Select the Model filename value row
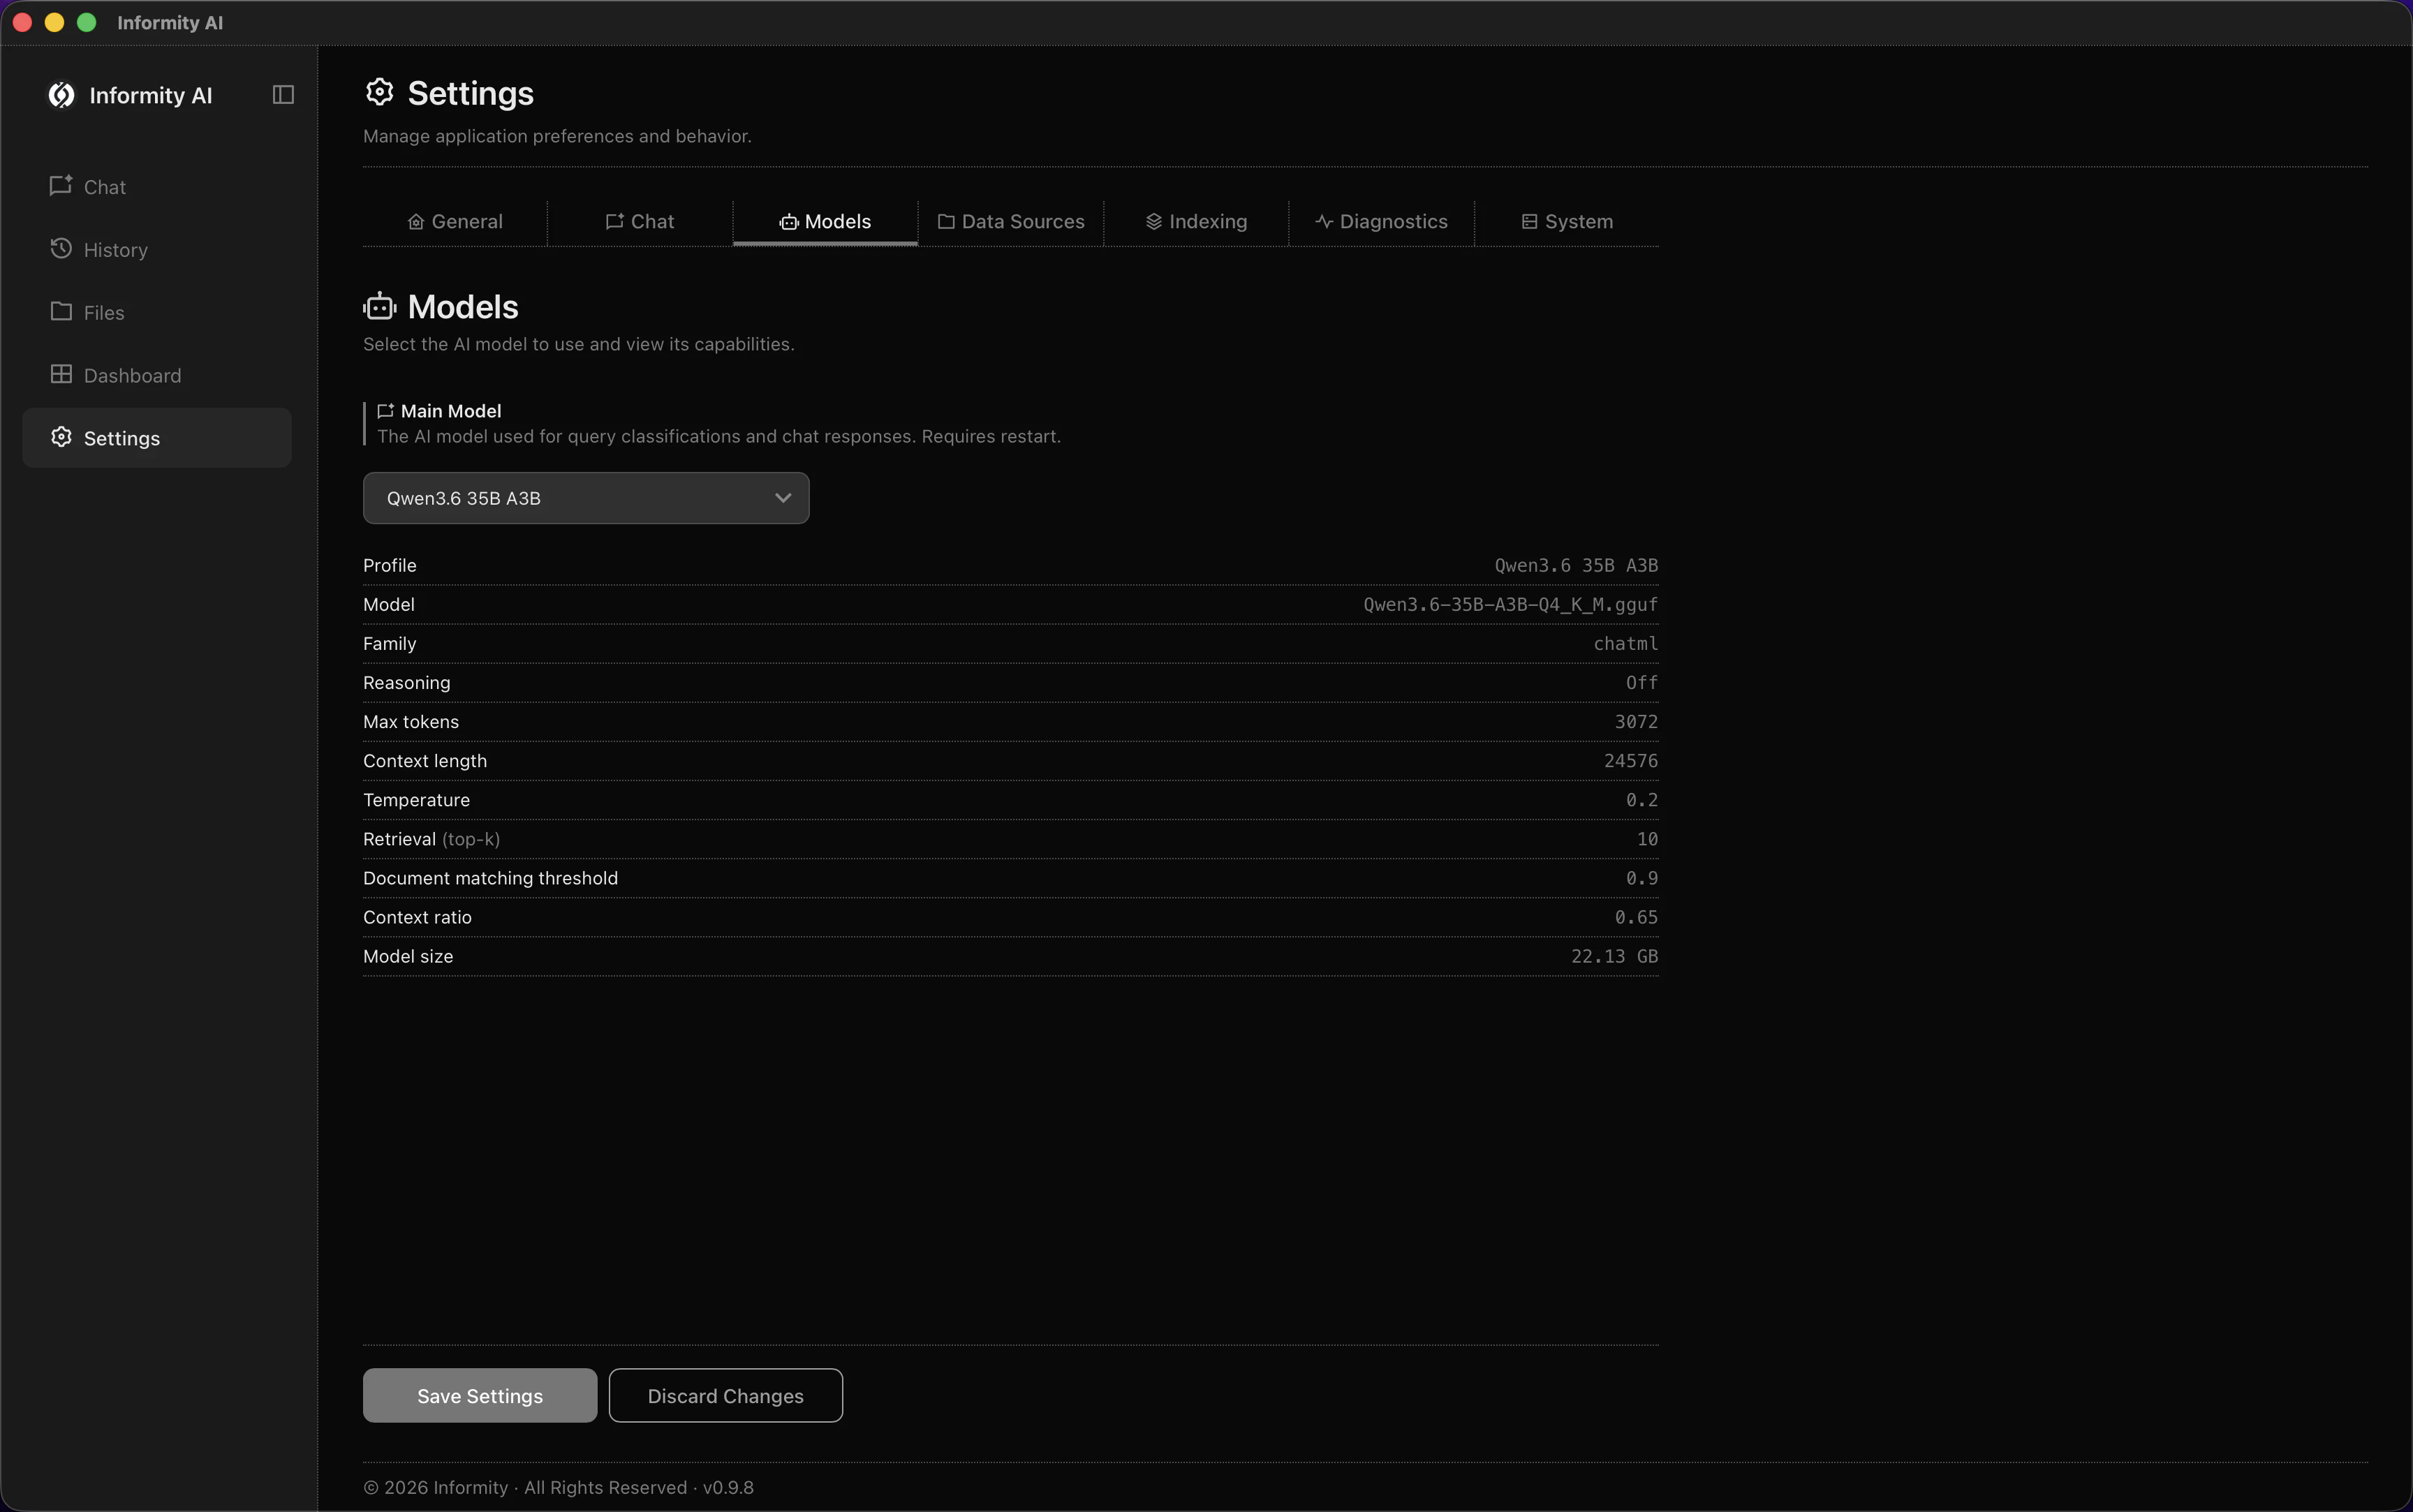Viewport: 2413px width, 1512px height. [x=1011, y=605]
